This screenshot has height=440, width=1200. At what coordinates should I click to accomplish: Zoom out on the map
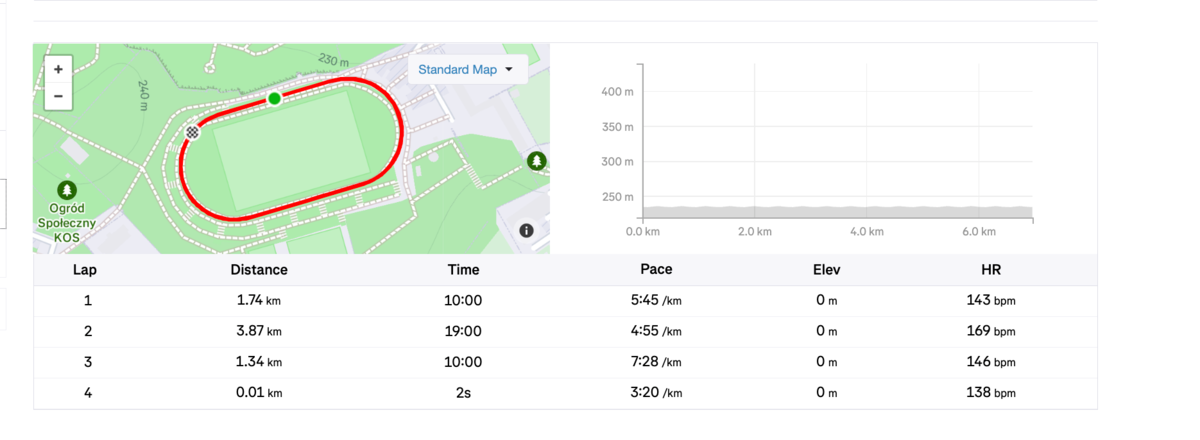(59, 96)
